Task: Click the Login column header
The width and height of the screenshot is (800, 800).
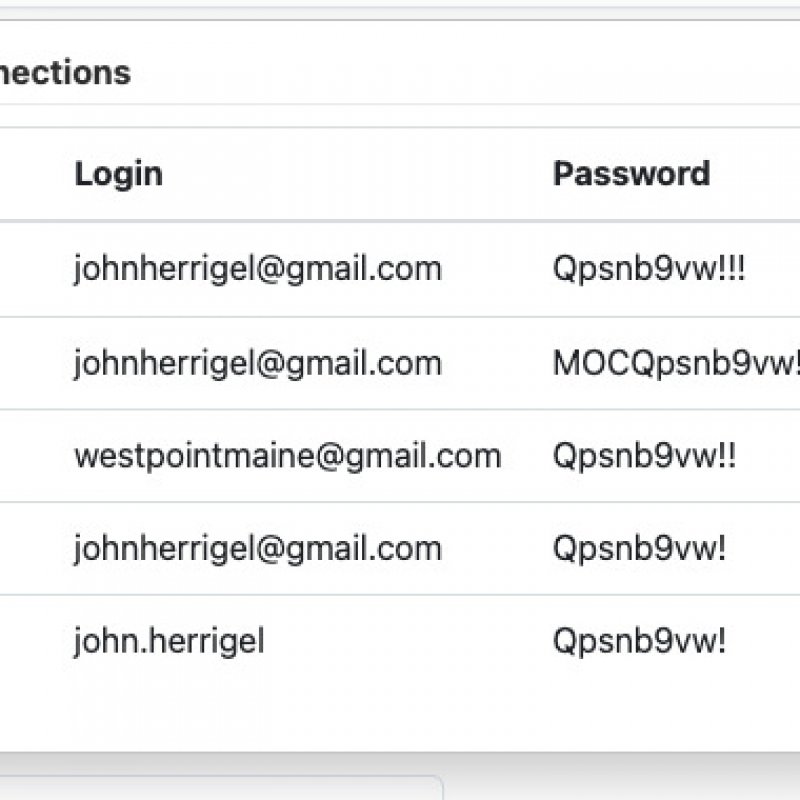Action: (118, 174)
